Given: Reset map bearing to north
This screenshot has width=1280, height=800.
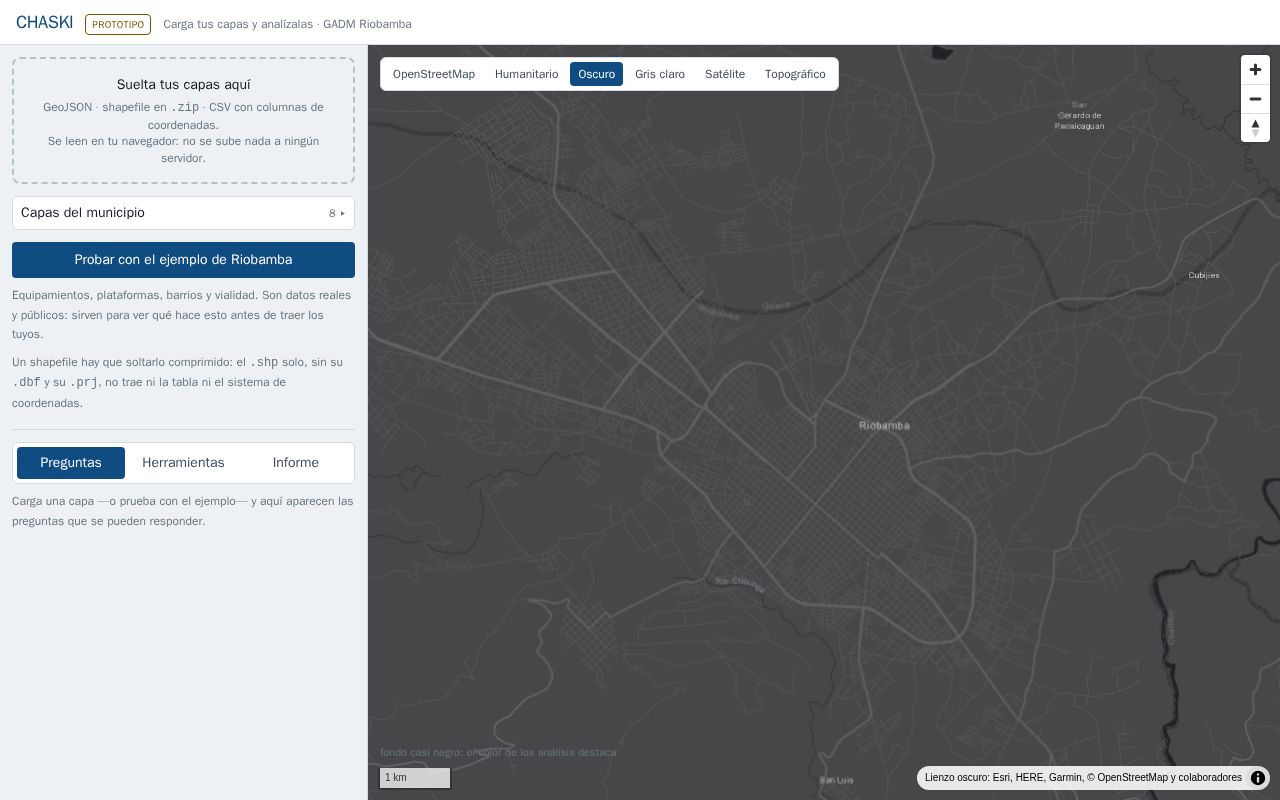Looking at the screenshot, I should click(x=1255, y=128).
